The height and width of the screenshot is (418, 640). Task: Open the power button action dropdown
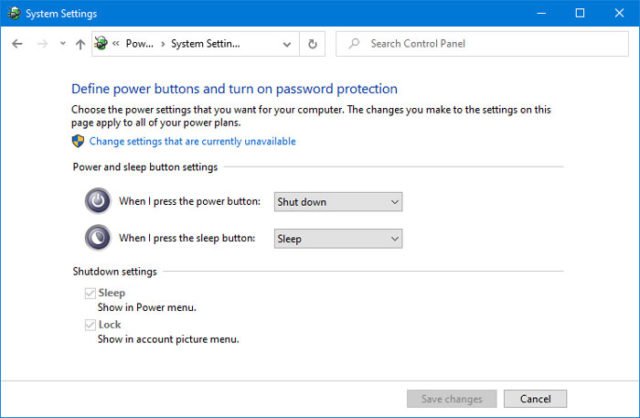click(338, 202)
